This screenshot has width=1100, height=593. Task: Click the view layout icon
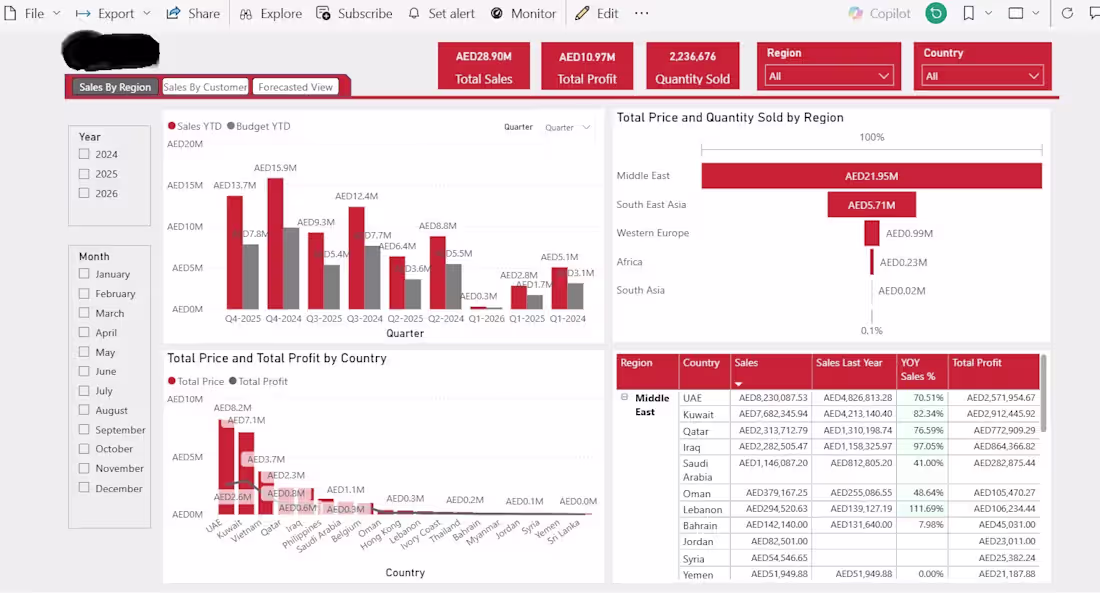coord(1015,13)
